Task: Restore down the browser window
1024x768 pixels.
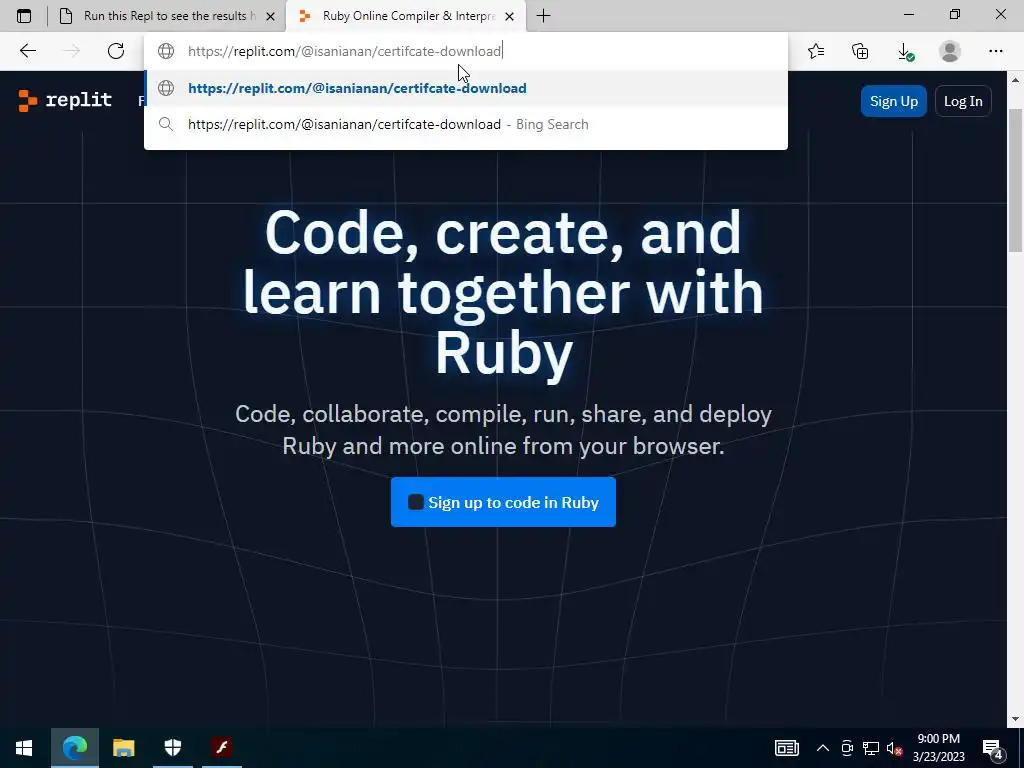Action: pyautogui.click(x=955, y=15)
